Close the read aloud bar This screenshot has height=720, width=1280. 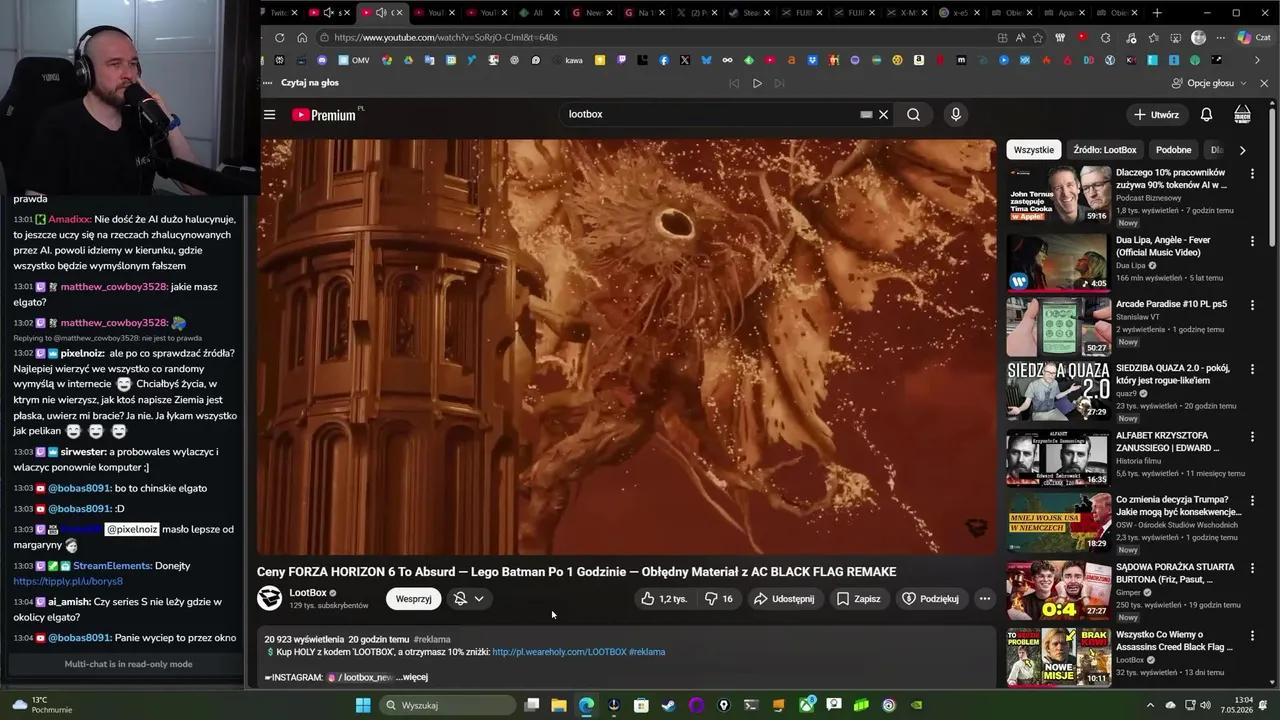1264,83
